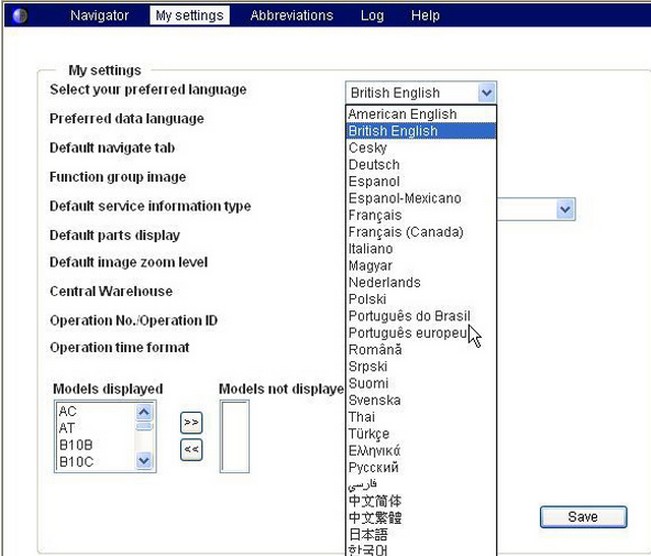Select model B10C in Models displayed
Image resolution: width=651 pixels, height=556 pixels.
click(96, 462)
